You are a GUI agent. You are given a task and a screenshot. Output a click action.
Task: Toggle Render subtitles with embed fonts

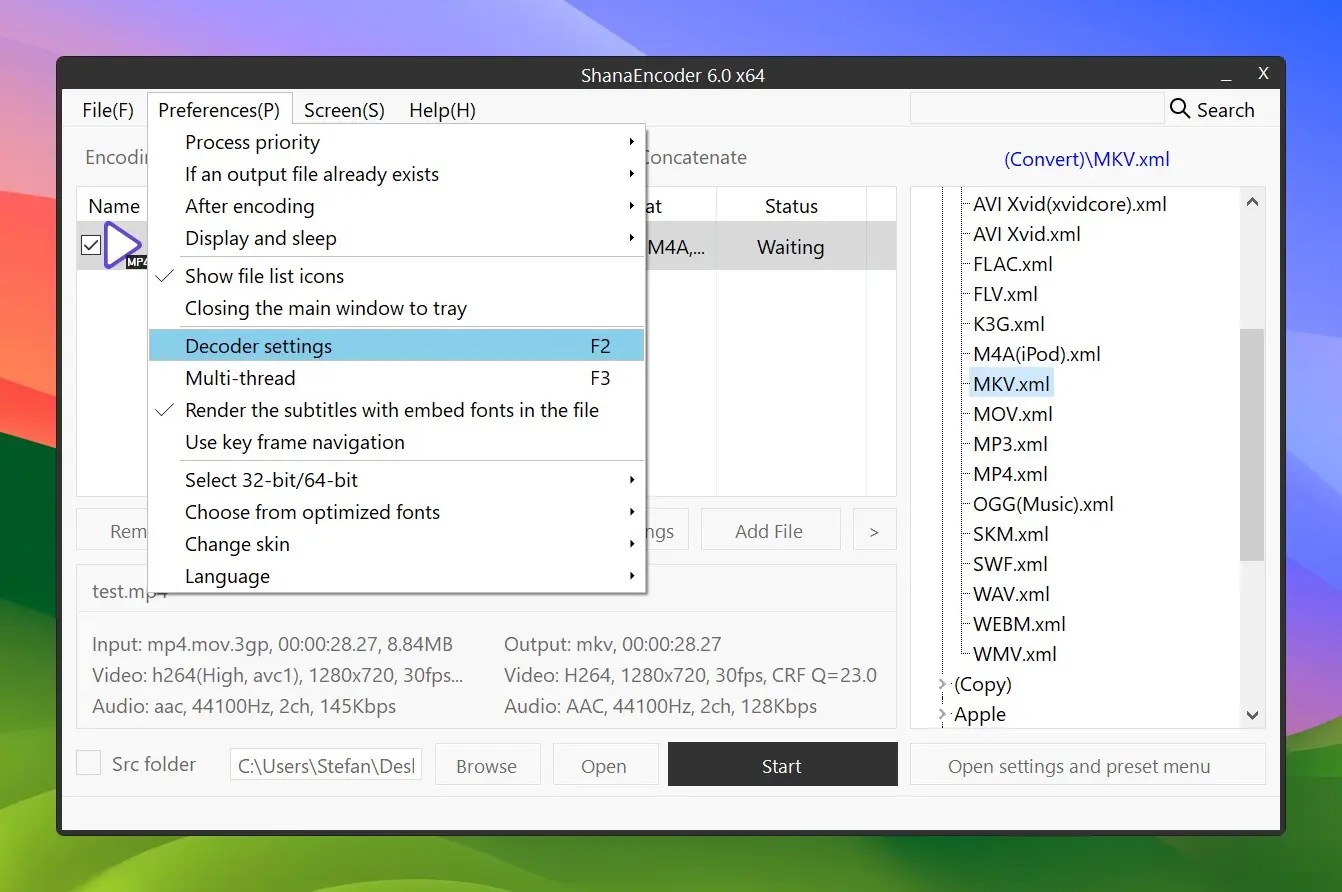[391, 410]
